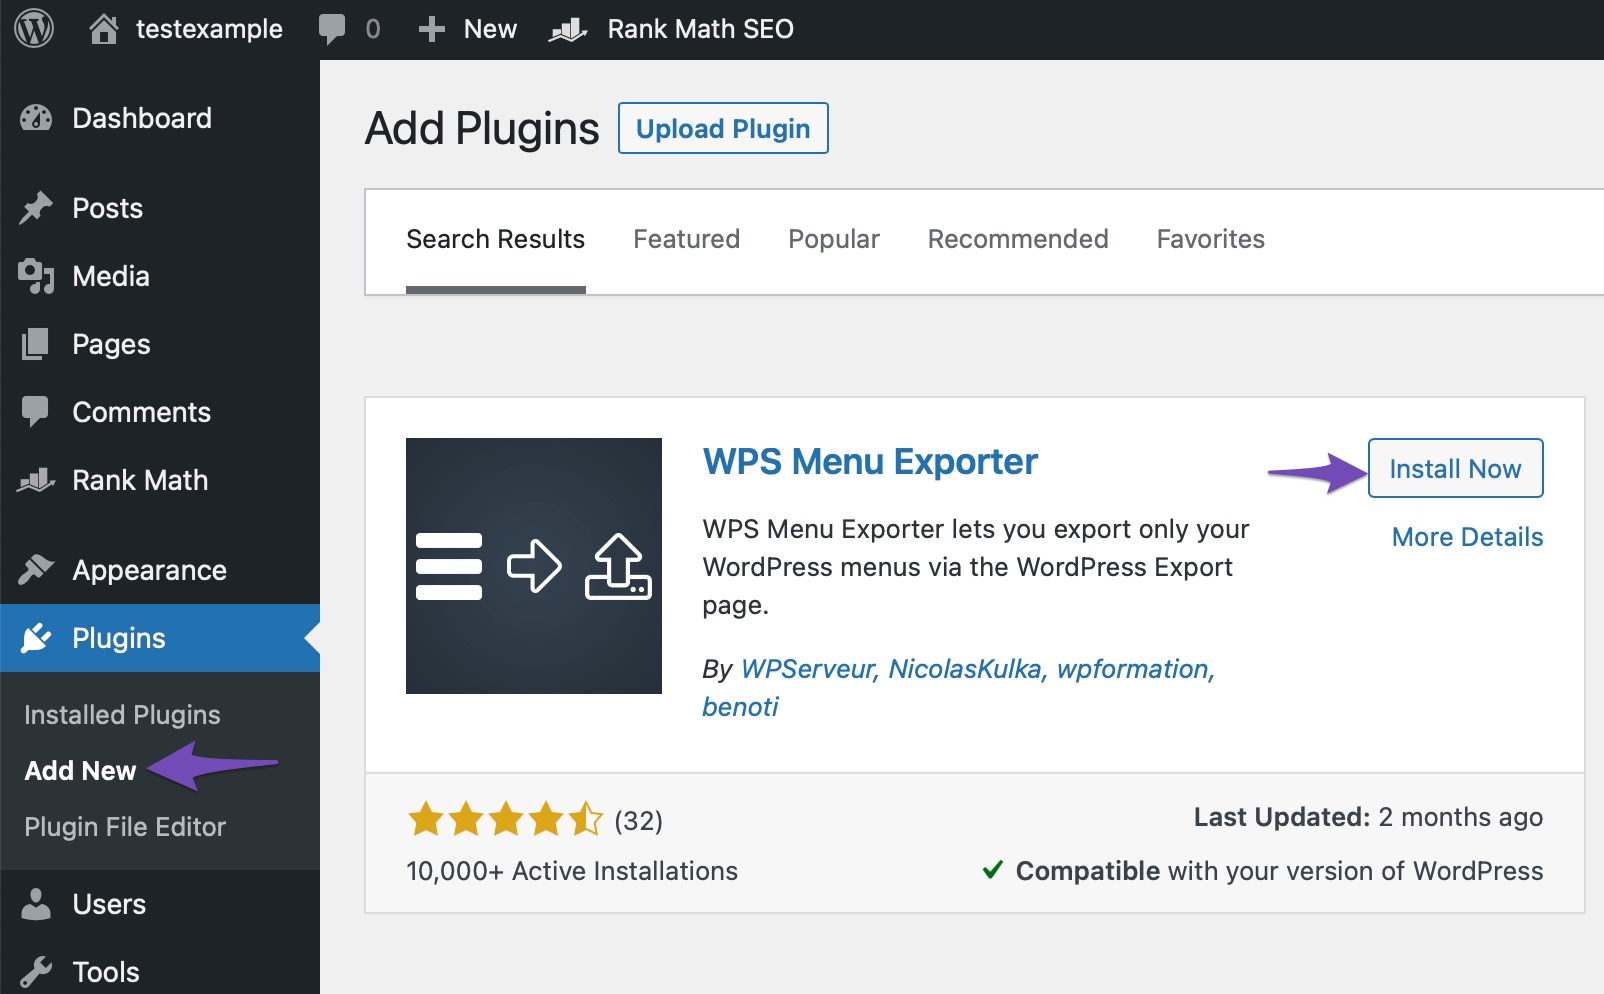Switch to the Popular tab
1604x994 pixels.
point(834,239)
